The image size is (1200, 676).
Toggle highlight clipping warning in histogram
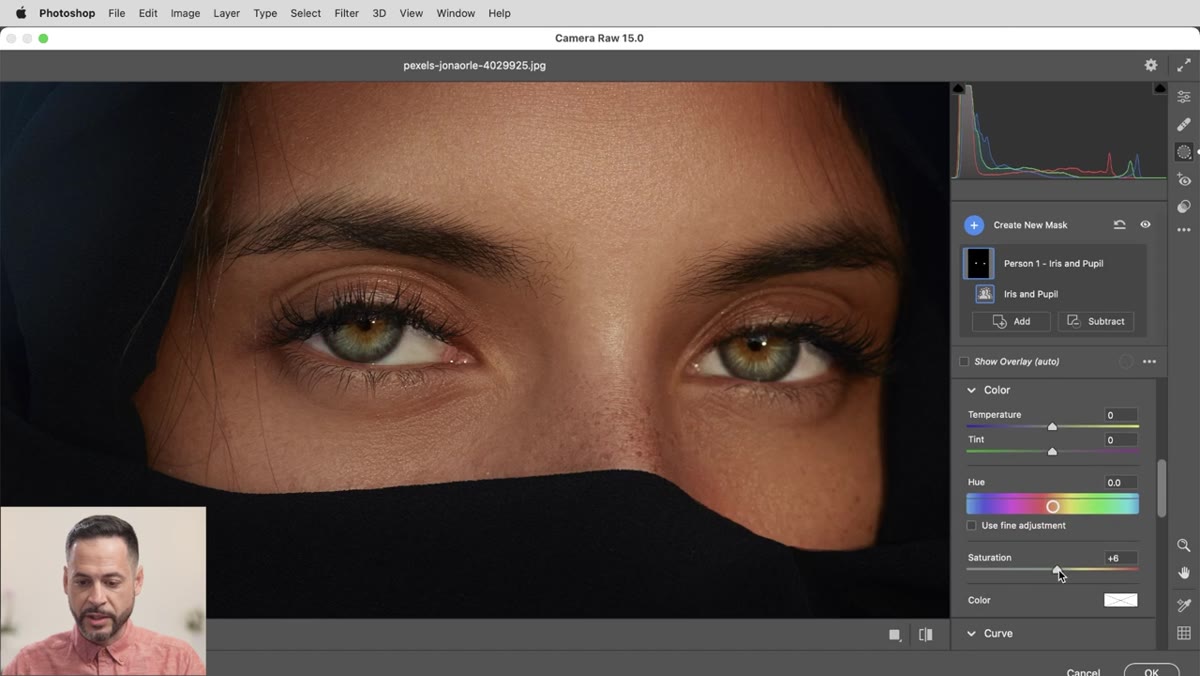tap(1160, 89)
